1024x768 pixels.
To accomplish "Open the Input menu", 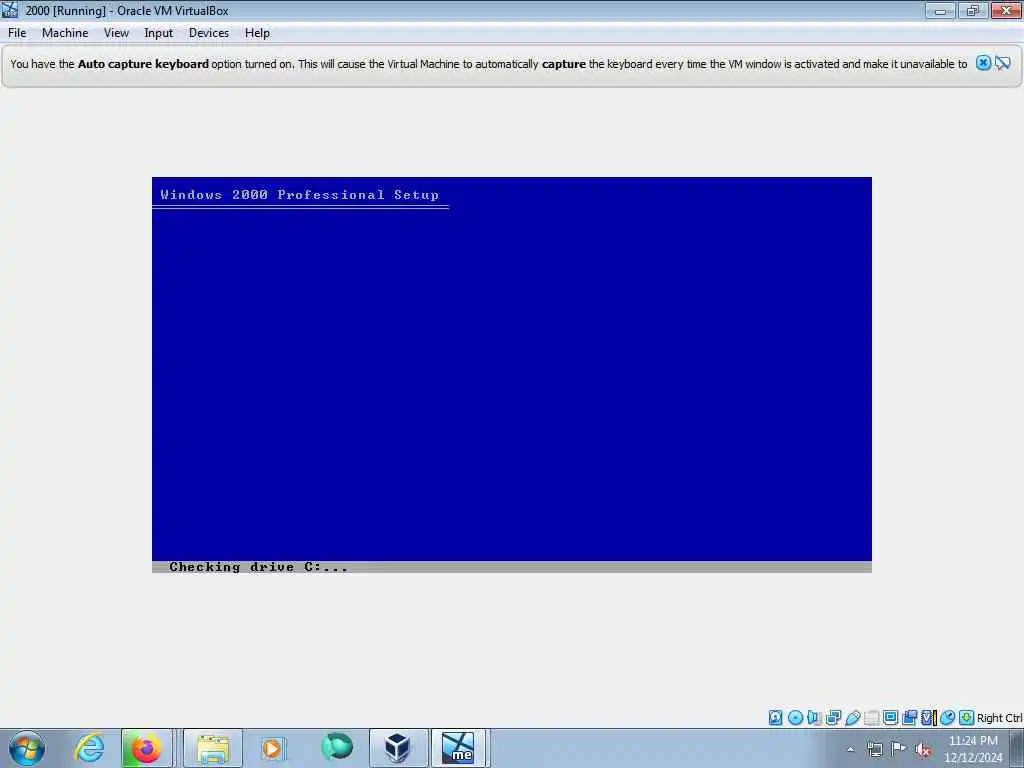I will (x=158, y=33).
